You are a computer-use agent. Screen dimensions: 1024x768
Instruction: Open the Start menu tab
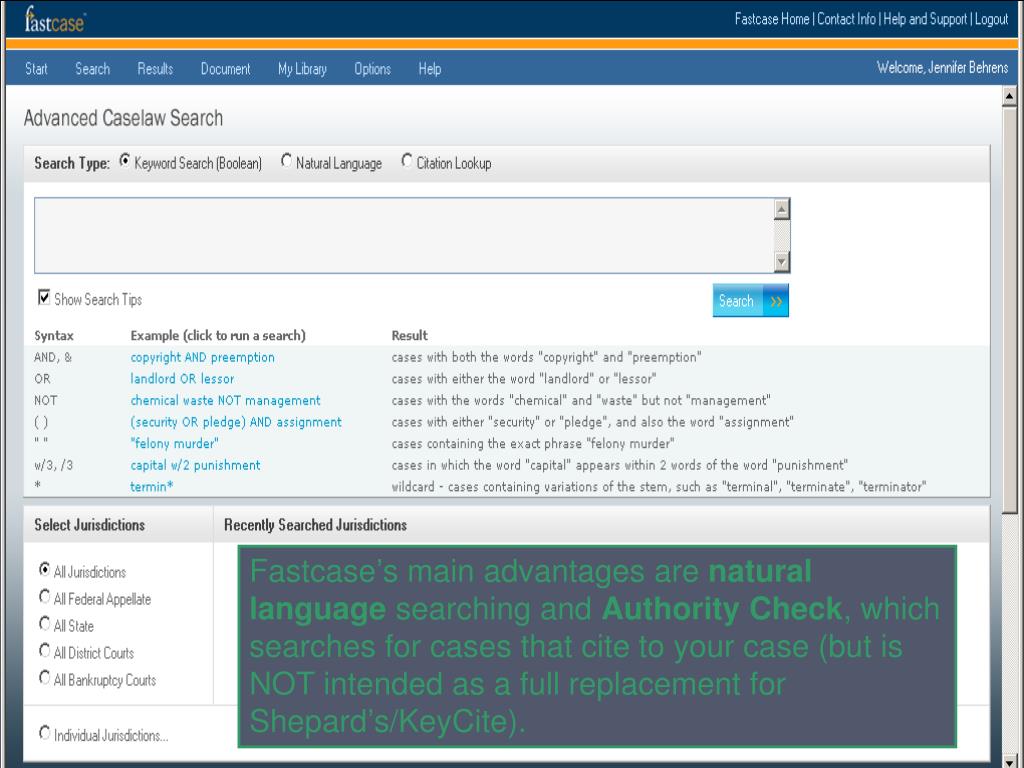tap(37, 69)
